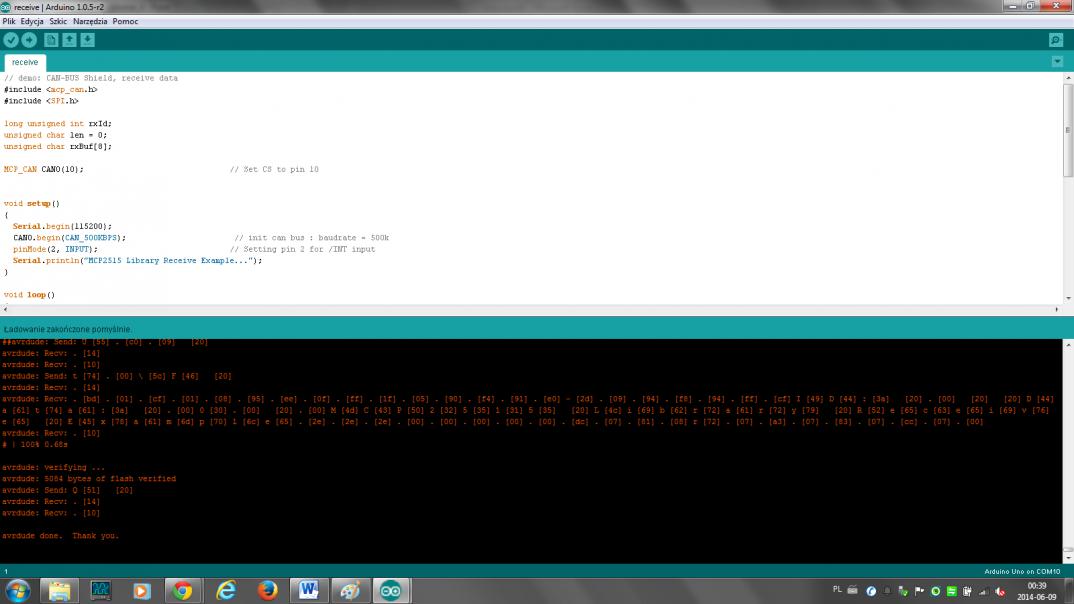The image size is (1074, 604).
Task: Click the Verify sketch checkmark icon
Action: (x=11, y=40)
